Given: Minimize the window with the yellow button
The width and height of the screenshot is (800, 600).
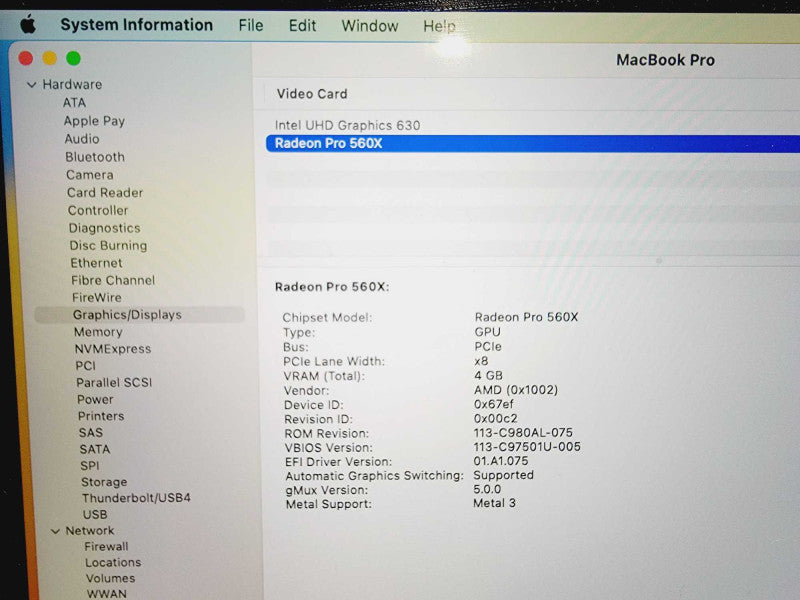Looking at the screenshot, I should [x=49, y=58].
